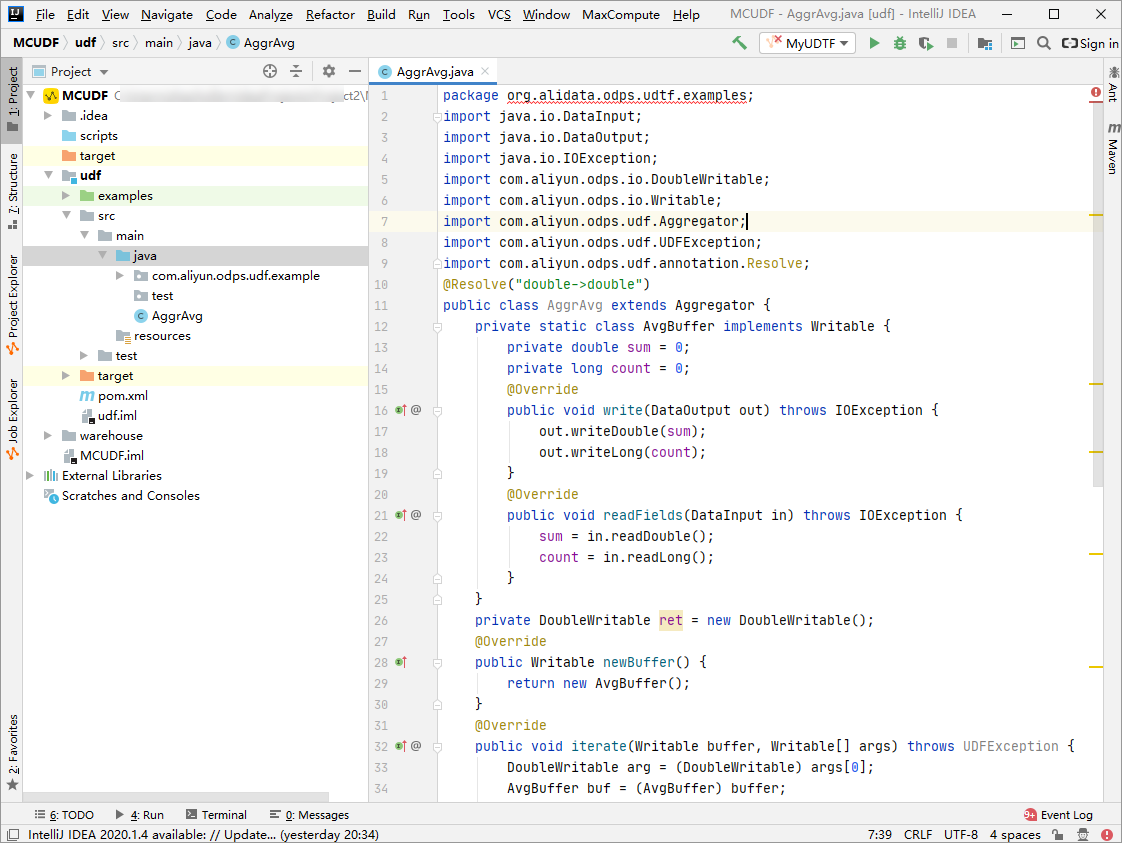Open the Event Log button
1122x843 pixels.
point(1058,815)
